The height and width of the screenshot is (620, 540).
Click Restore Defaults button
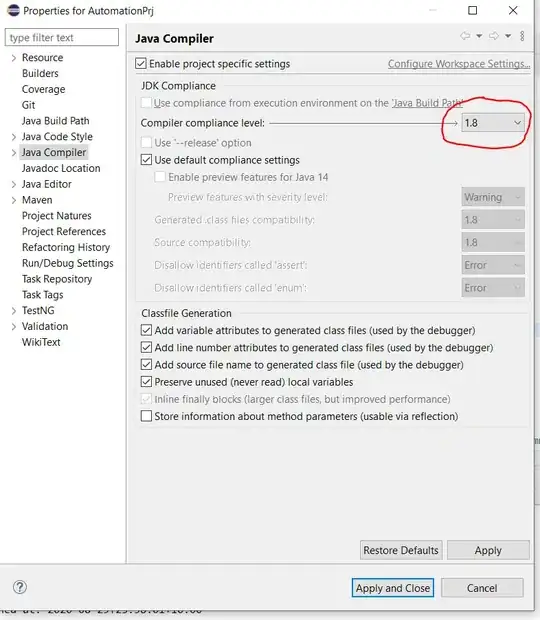[401, 550]
